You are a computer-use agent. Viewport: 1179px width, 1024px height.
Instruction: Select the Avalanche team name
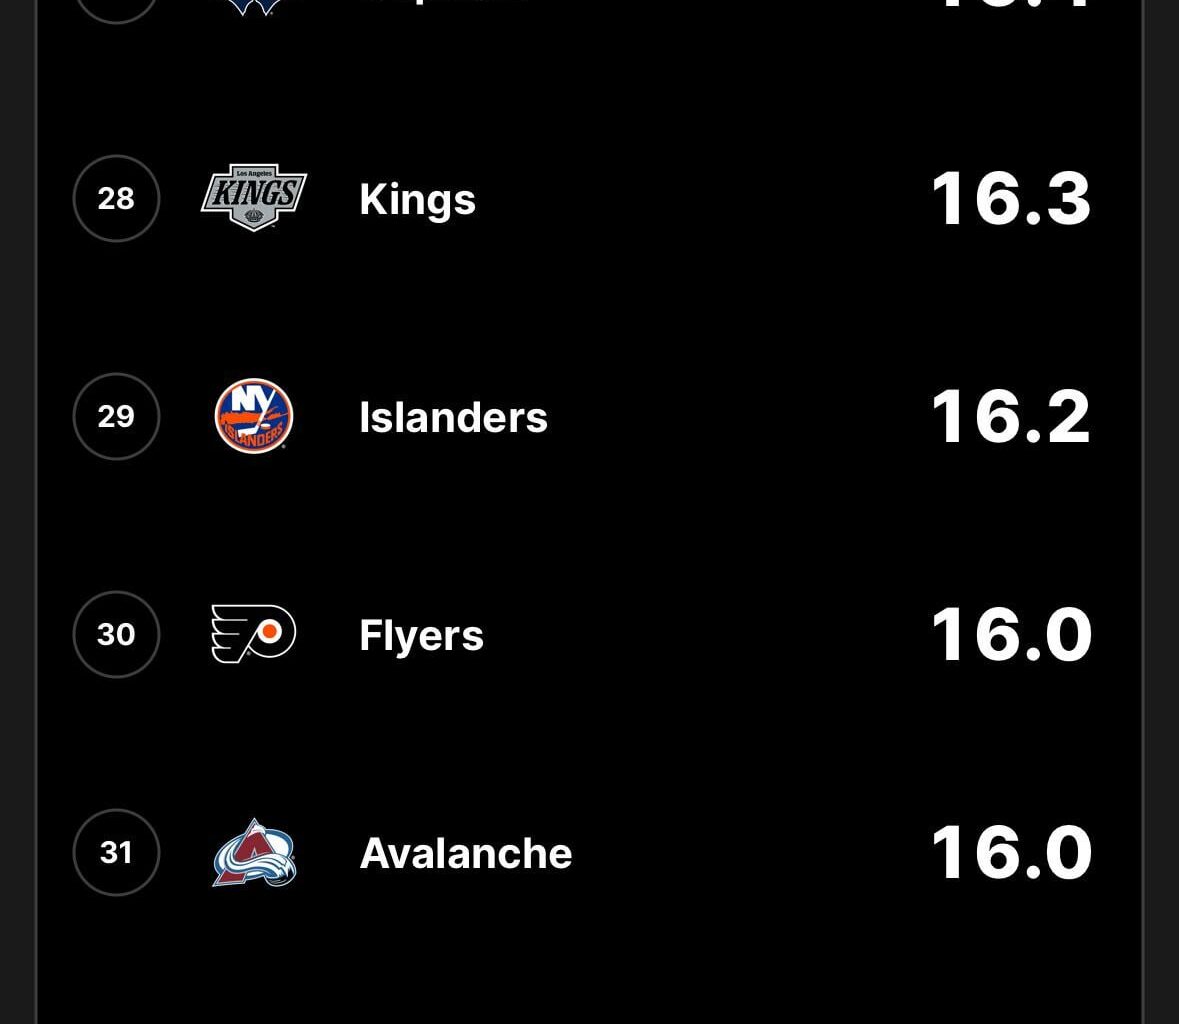click(465, 852)
